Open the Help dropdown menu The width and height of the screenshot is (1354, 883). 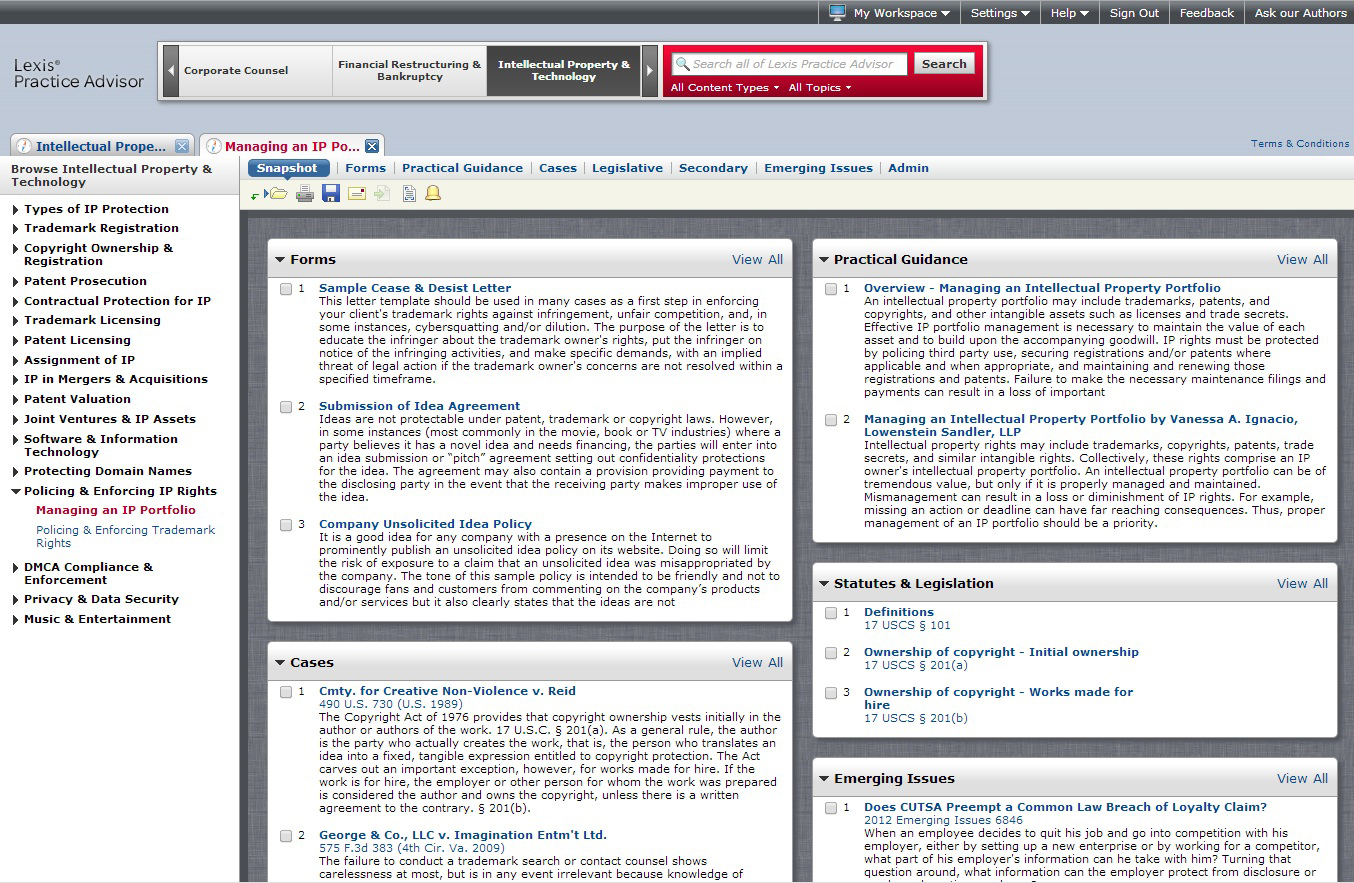[x=1070, y=13]
